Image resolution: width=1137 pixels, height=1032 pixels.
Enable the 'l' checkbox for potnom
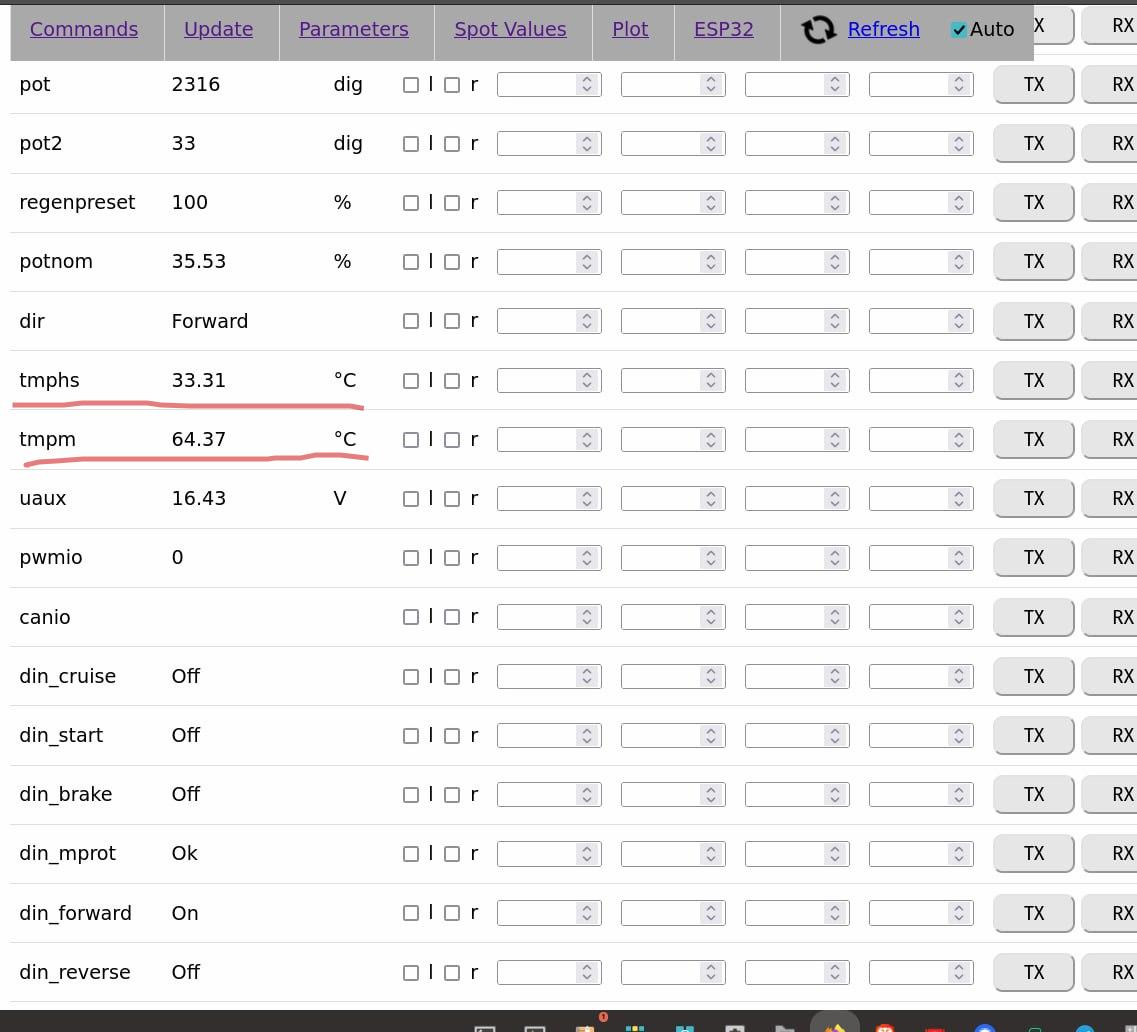tap(411, 262)
